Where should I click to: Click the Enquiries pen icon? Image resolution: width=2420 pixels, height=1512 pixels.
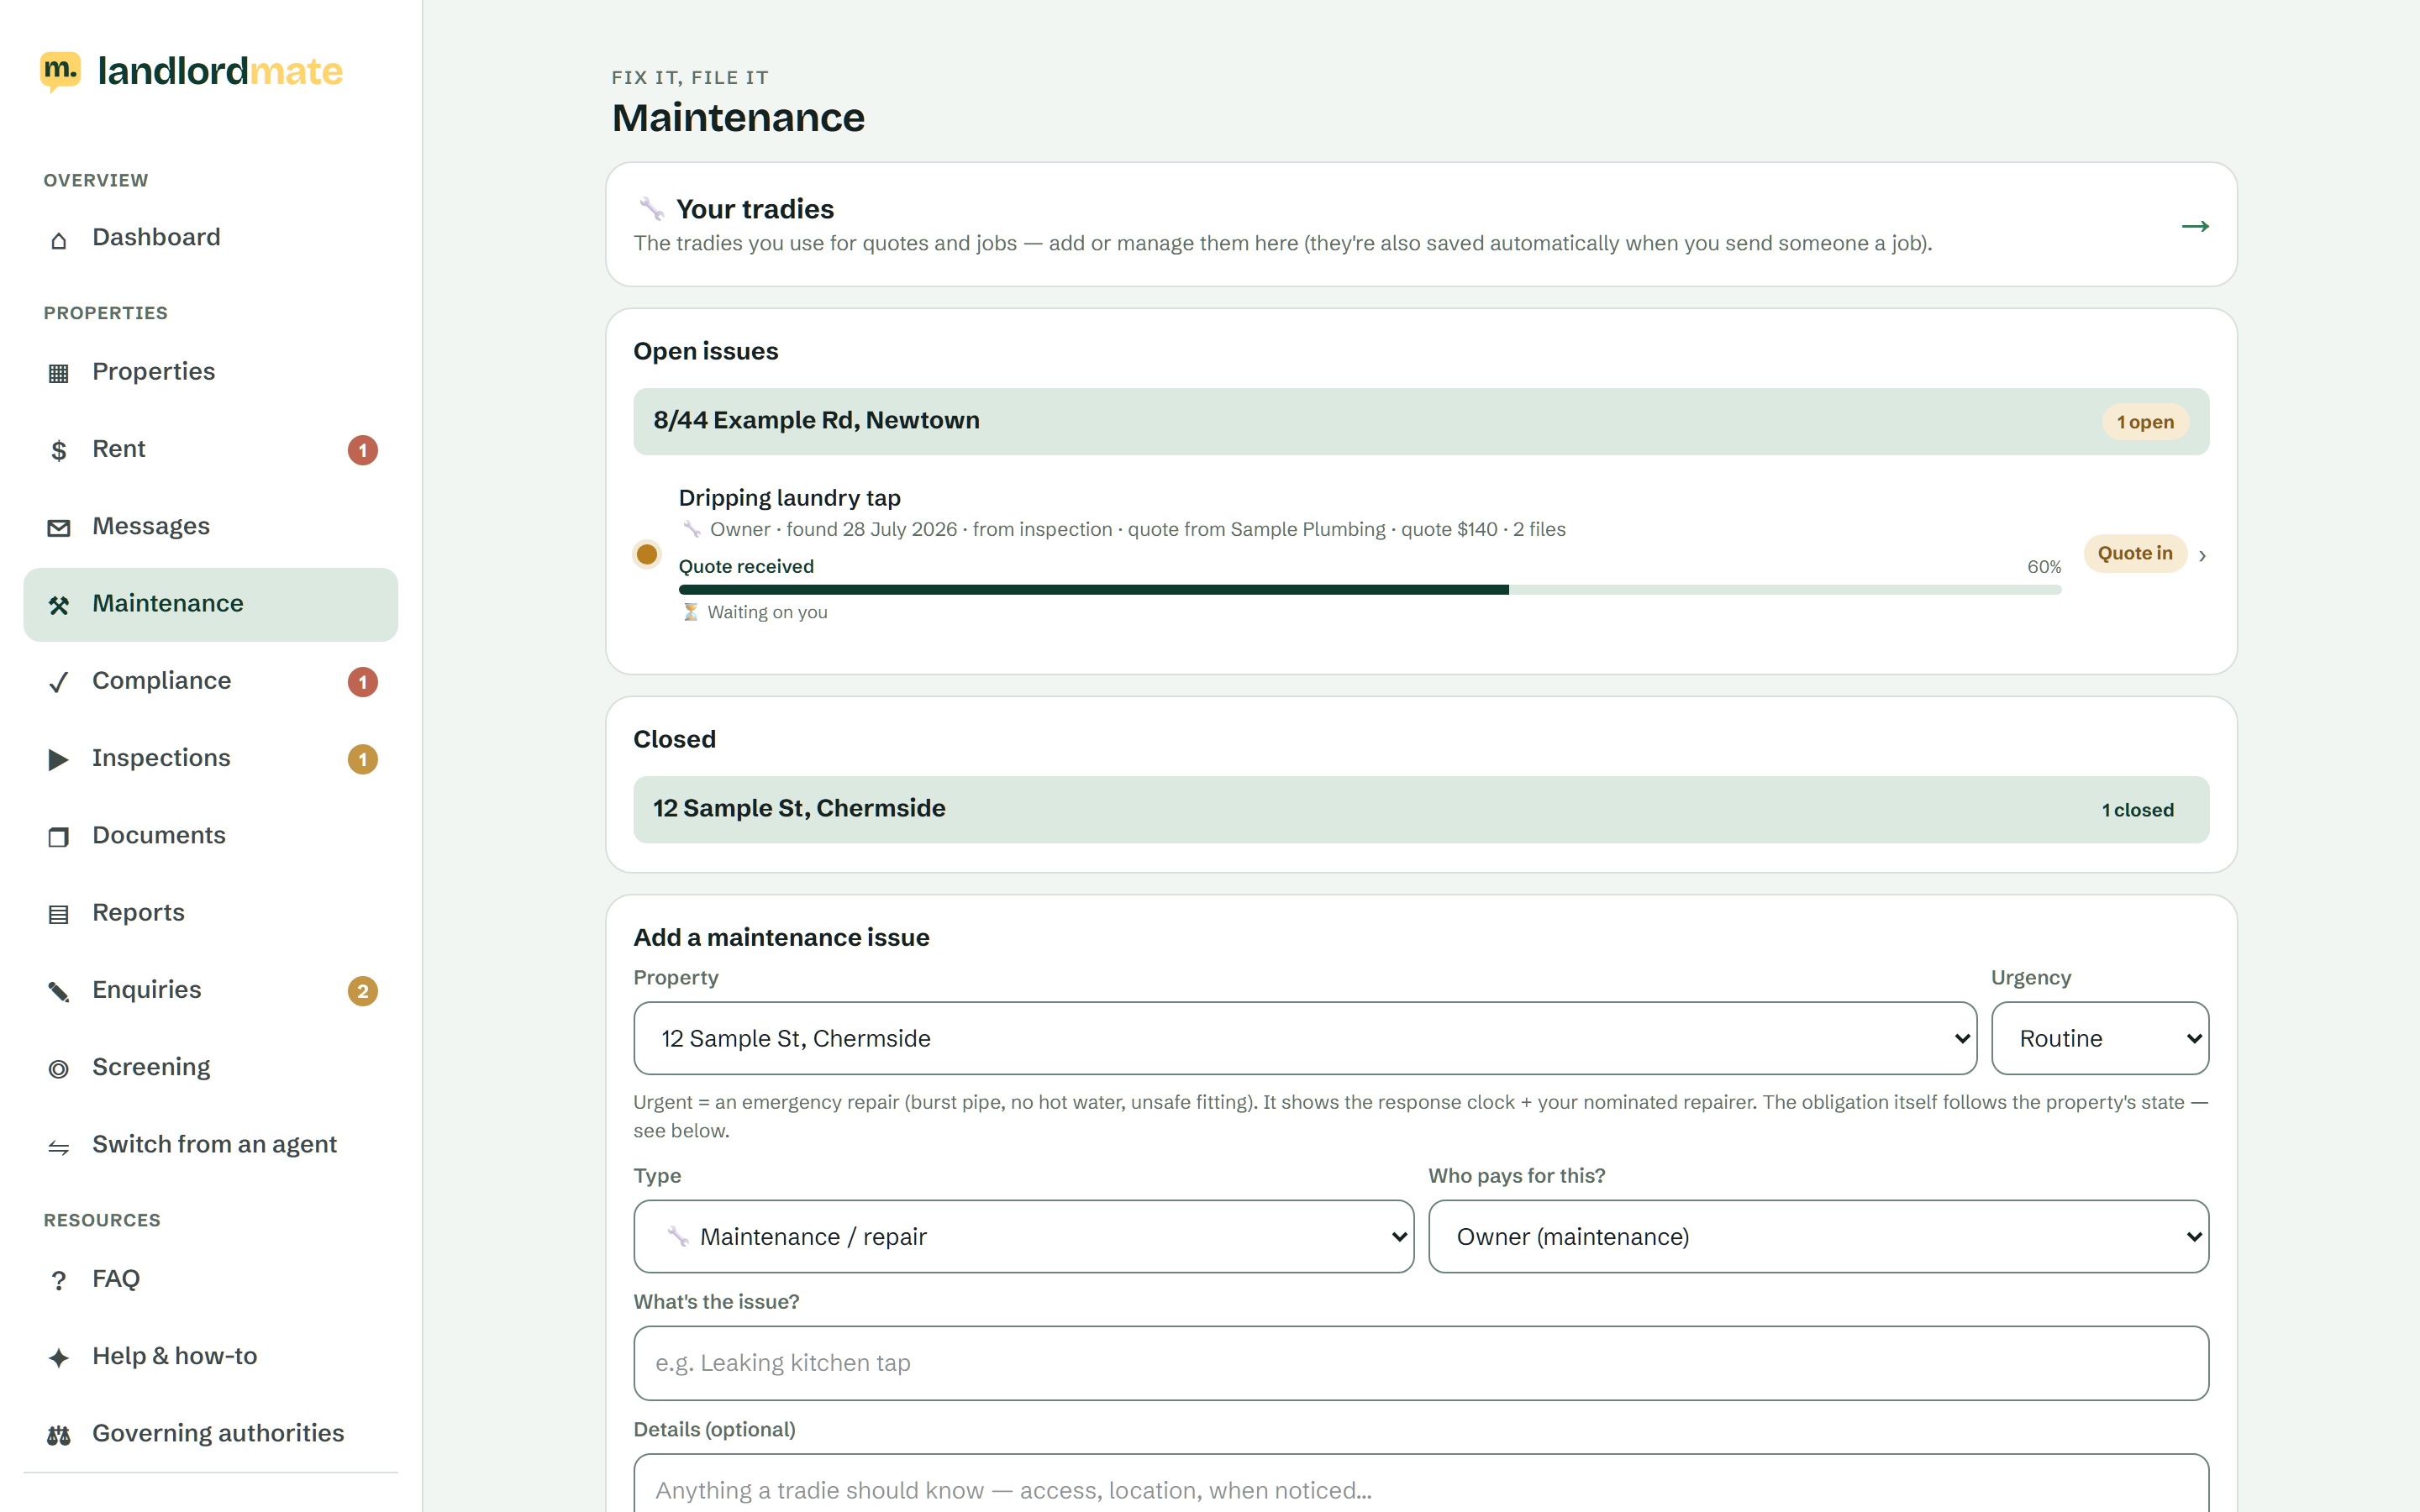click(59, 991)
